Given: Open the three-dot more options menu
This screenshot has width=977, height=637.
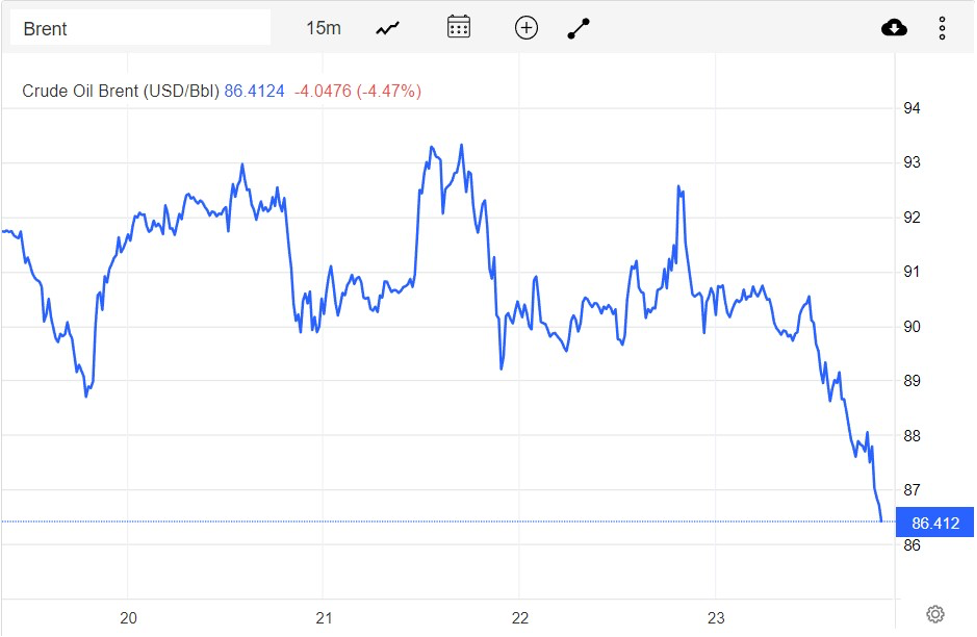Looking at the screenshot, I should click(942, 28).
